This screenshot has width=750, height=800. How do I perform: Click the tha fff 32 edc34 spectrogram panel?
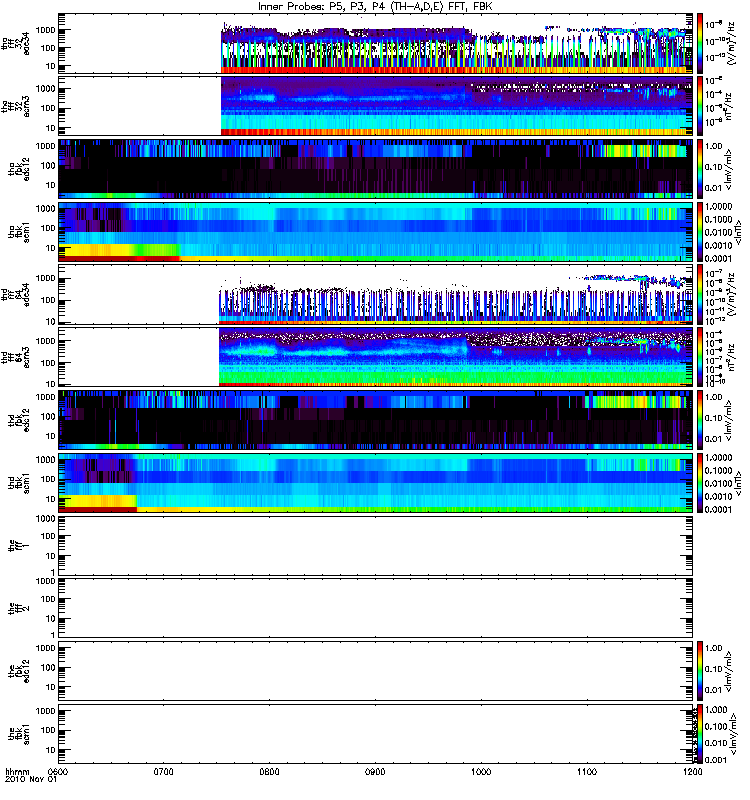376,43
